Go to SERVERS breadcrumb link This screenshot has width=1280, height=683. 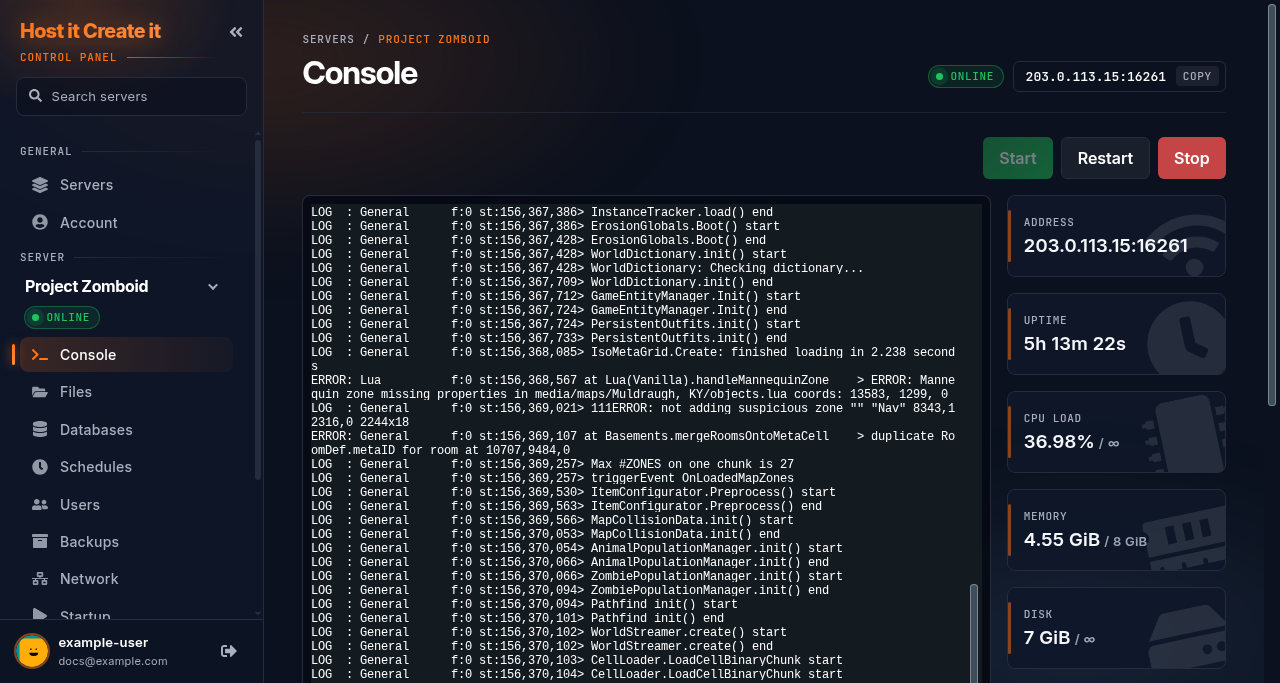[x=329, y=40]
